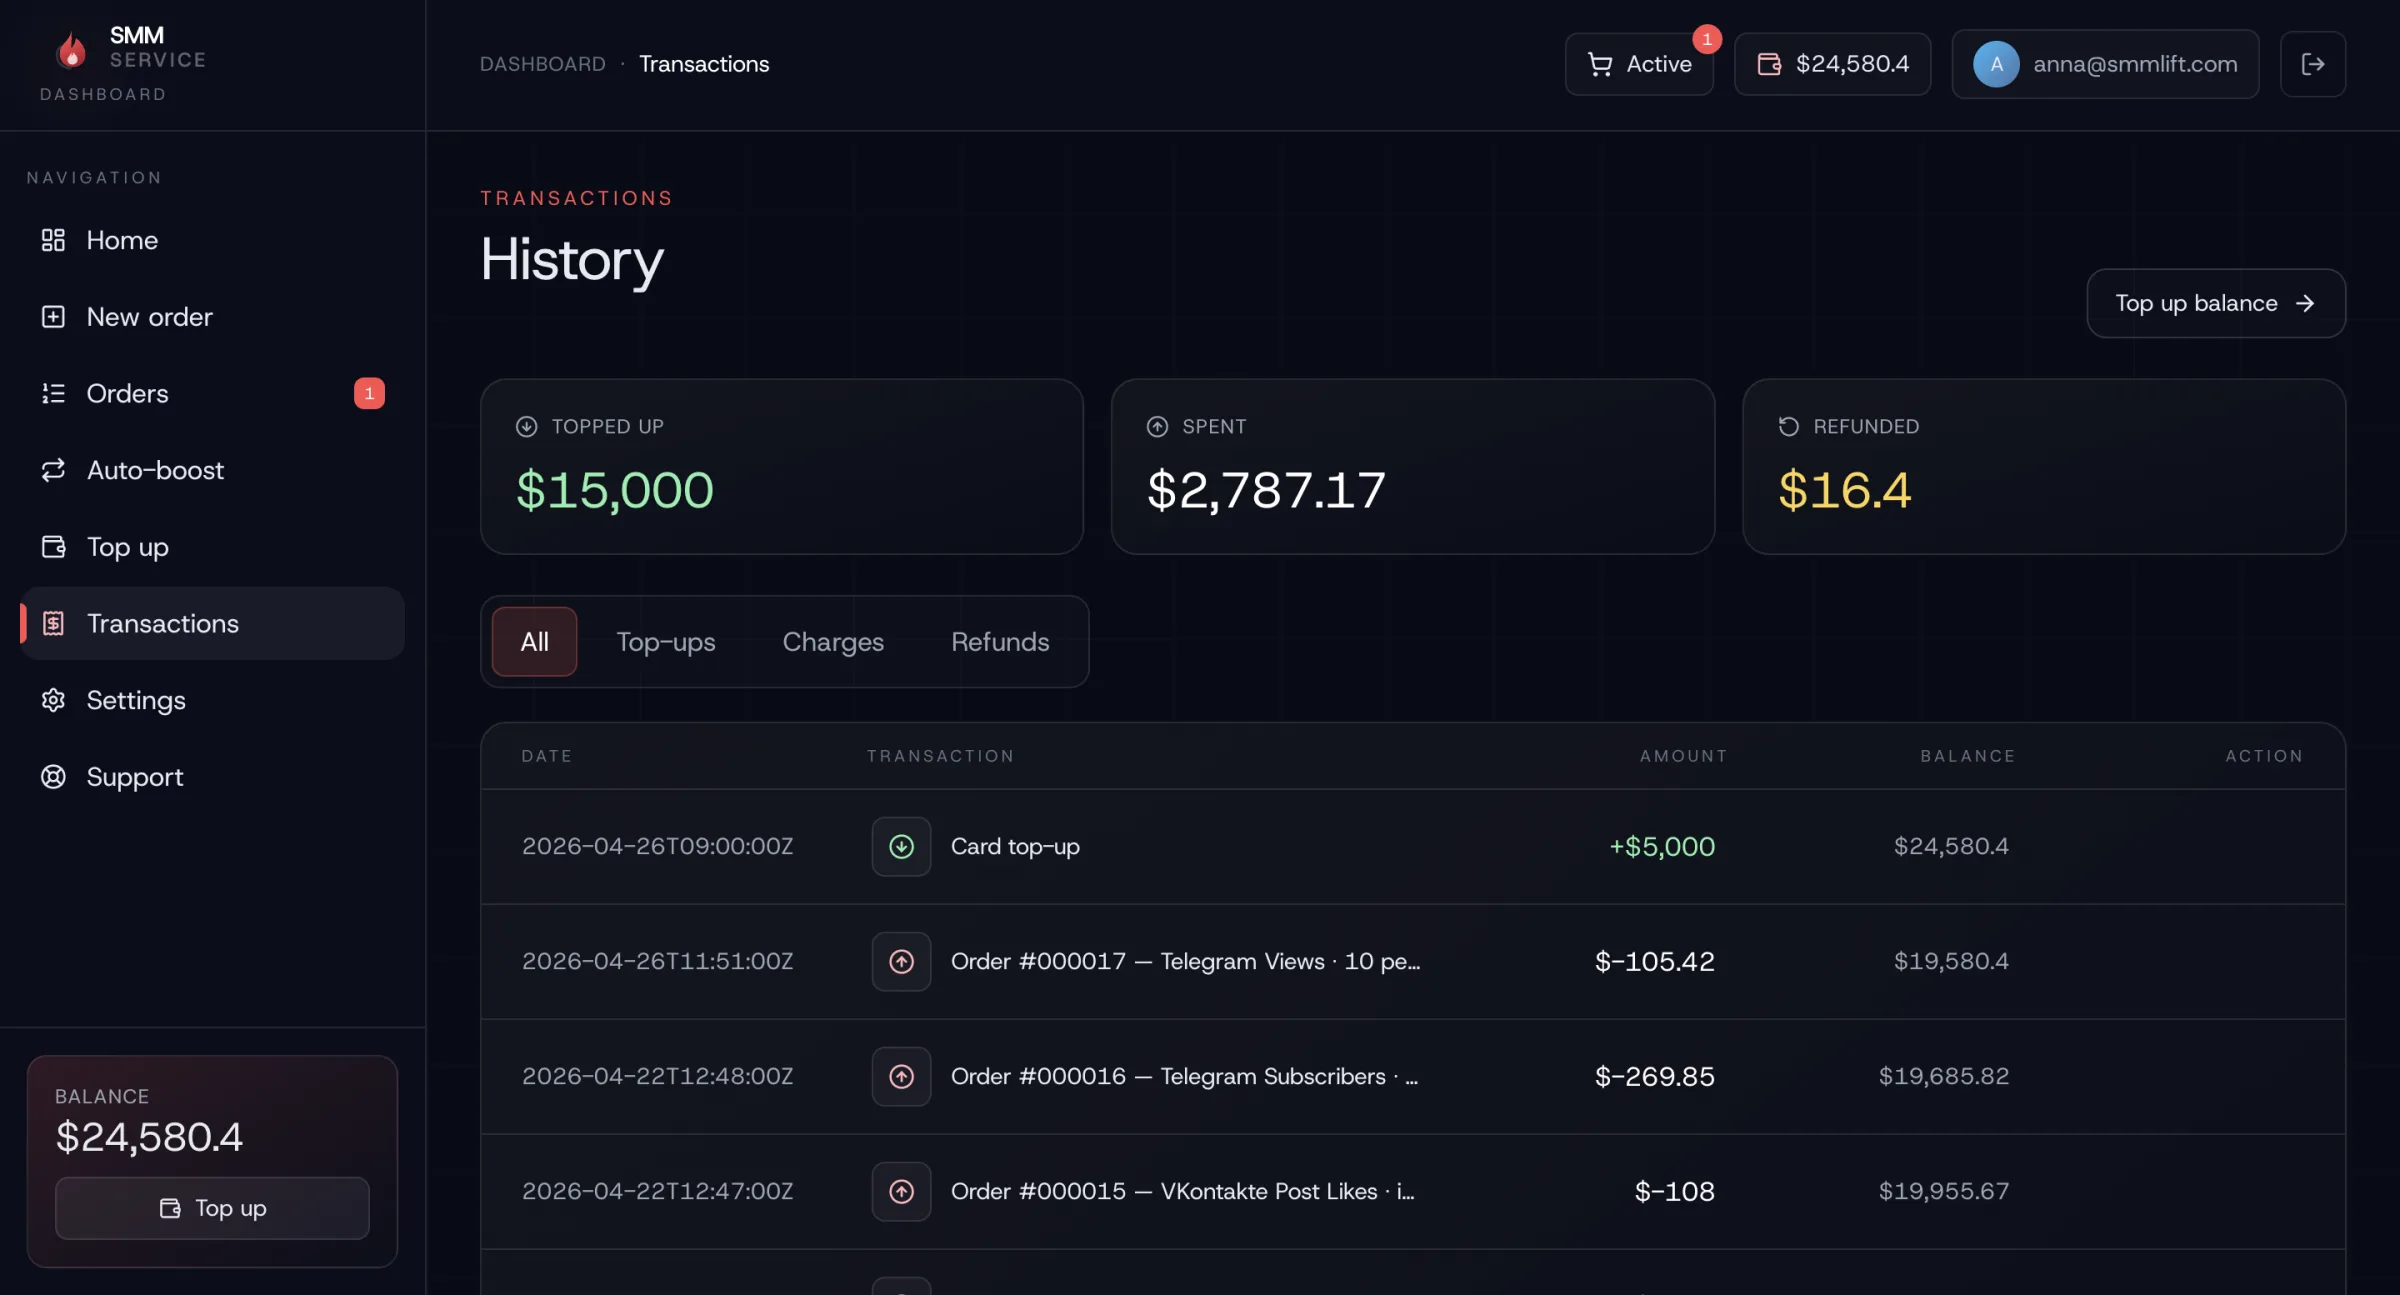The image size is (2400, 1295).
Task: Click the Card top-up row icon
Action: click(x=901, y=846)
